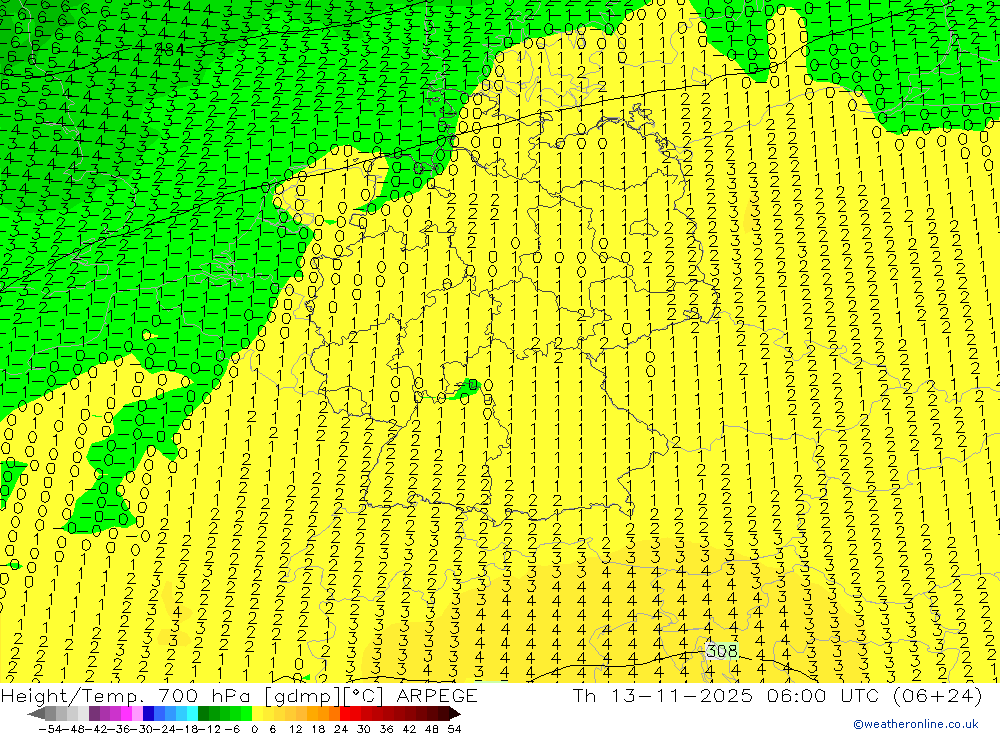Click the 0 legend scale value
The height and width of the screenshot is (733, 1000).
(x=254, y=729)
